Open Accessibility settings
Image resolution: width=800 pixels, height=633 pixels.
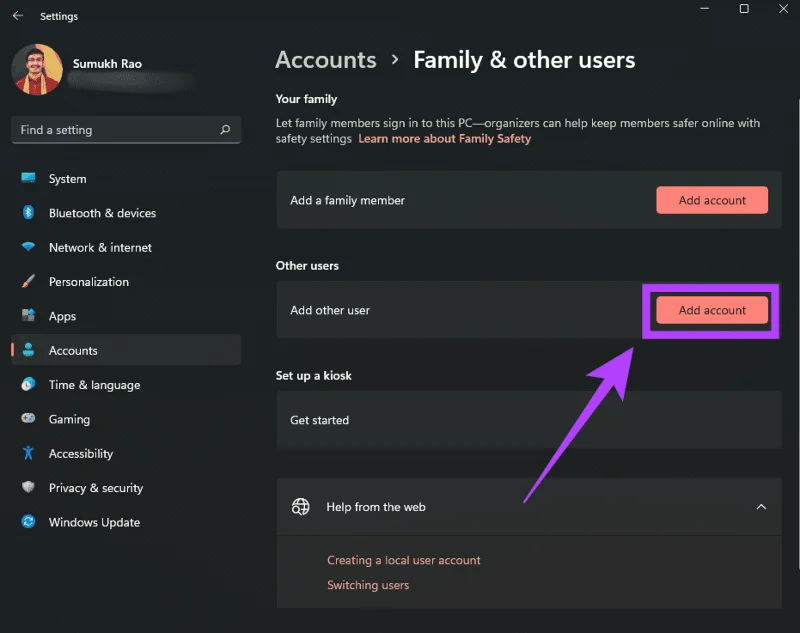tap(126, 453)
